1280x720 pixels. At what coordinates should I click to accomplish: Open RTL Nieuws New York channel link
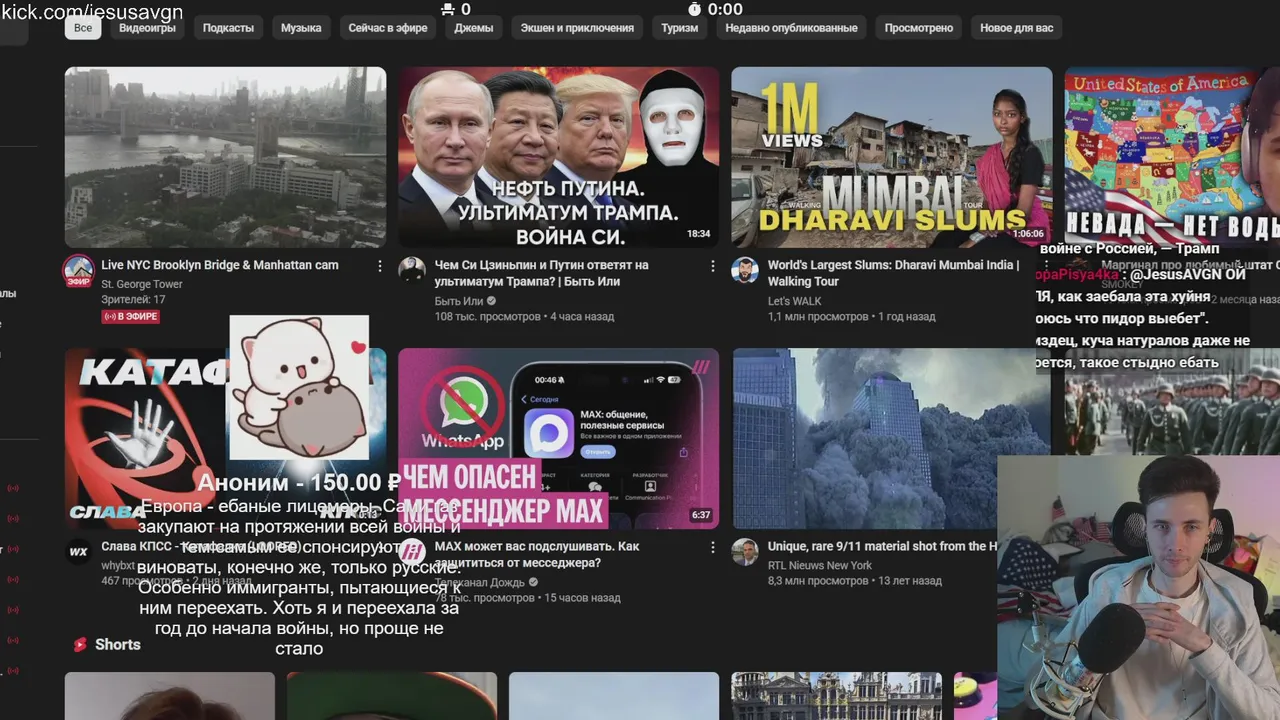click(820, 565)
